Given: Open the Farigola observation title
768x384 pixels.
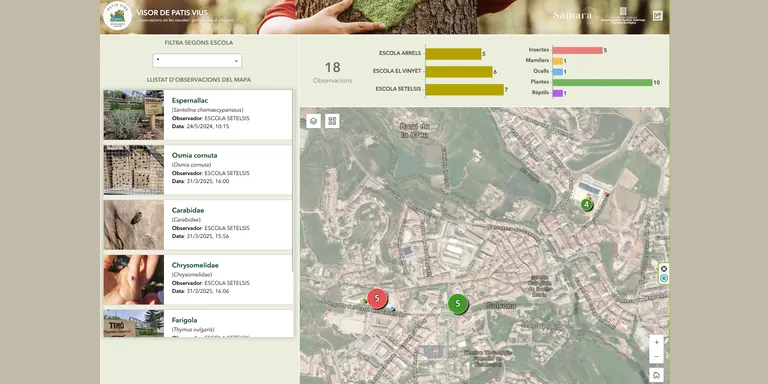Looking at the screenshot, I should tap(184, 320).
